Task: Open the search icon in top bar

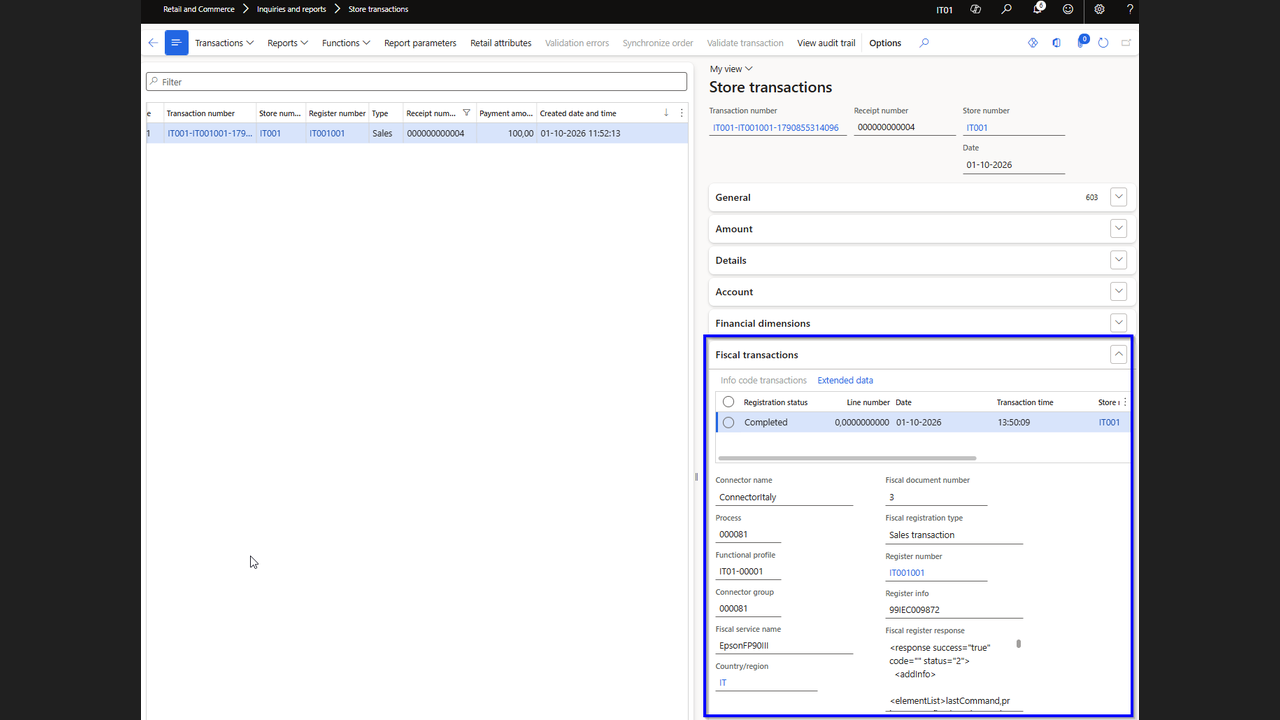Action: (1007, 9)
